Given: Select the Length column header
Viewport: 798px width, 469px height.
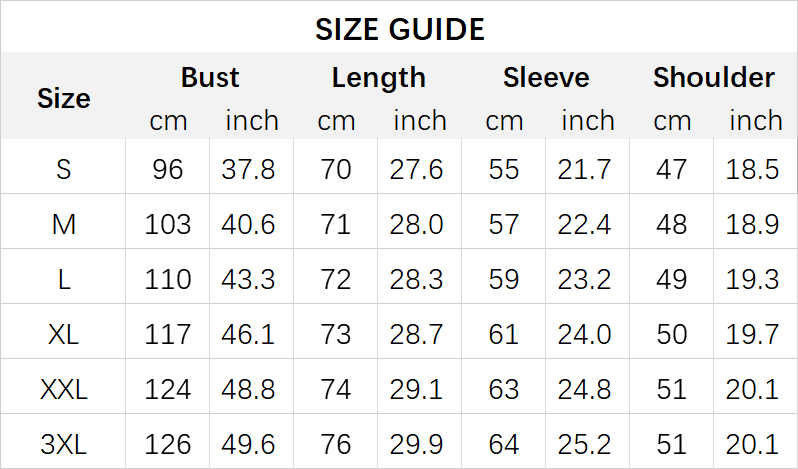Looking at the screenshot, I should pos(378,78).
